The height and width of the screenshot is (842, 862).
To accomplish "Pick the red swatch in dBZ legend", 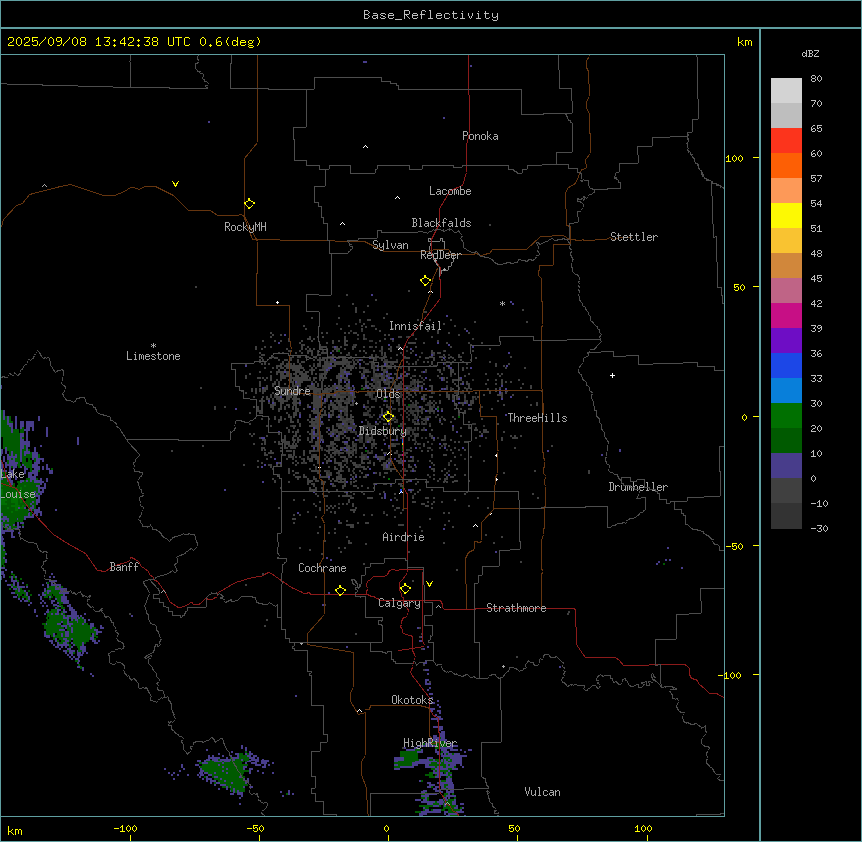I will (x=786, y=141).
